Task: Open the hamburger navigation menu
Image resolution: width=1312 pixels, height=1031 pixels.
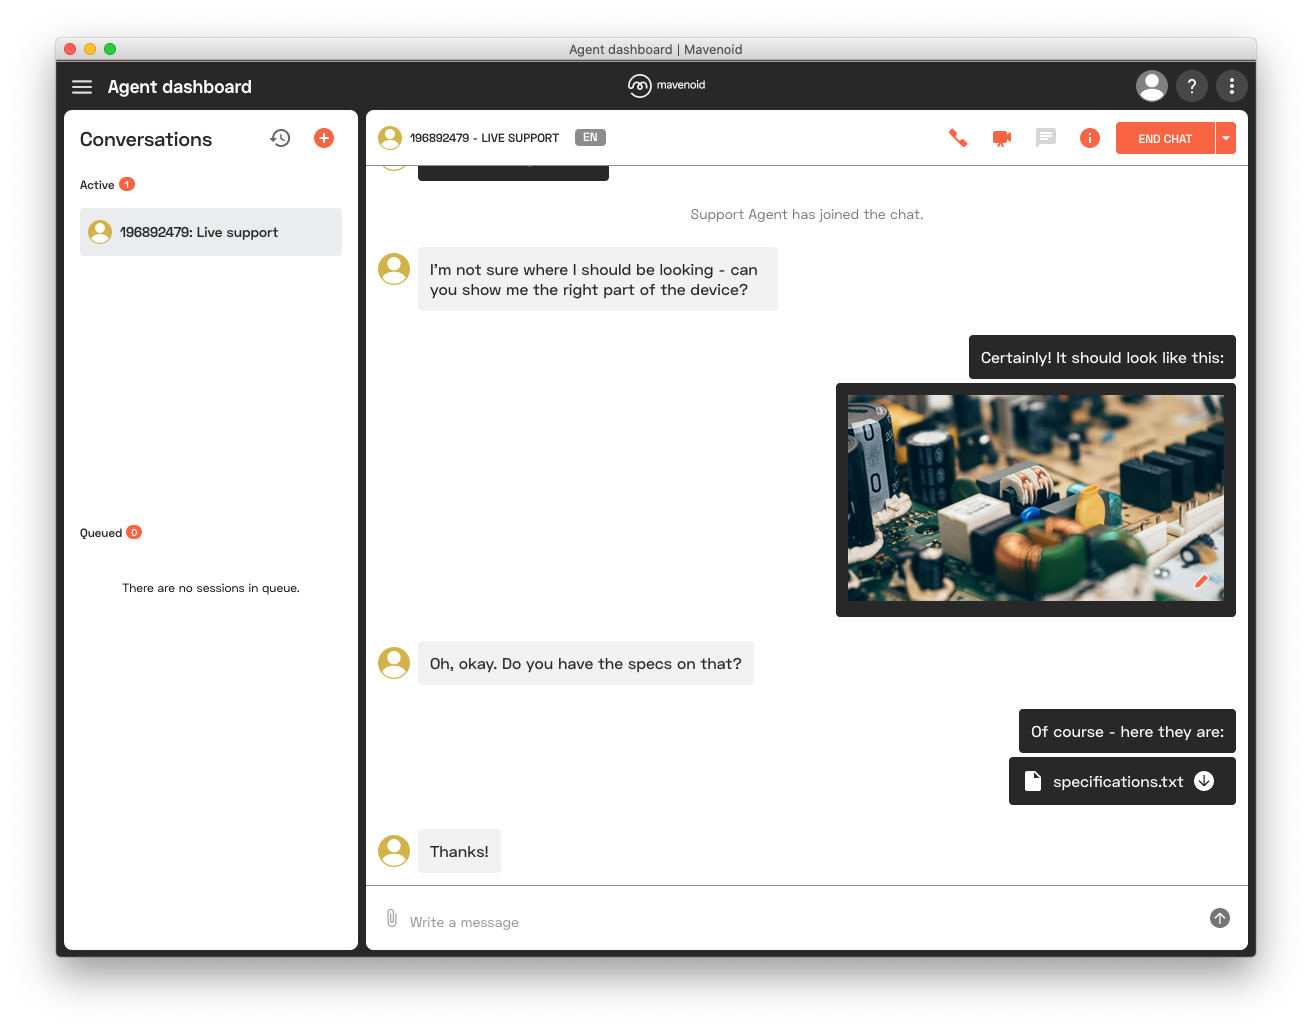Action: pos(82,87)
